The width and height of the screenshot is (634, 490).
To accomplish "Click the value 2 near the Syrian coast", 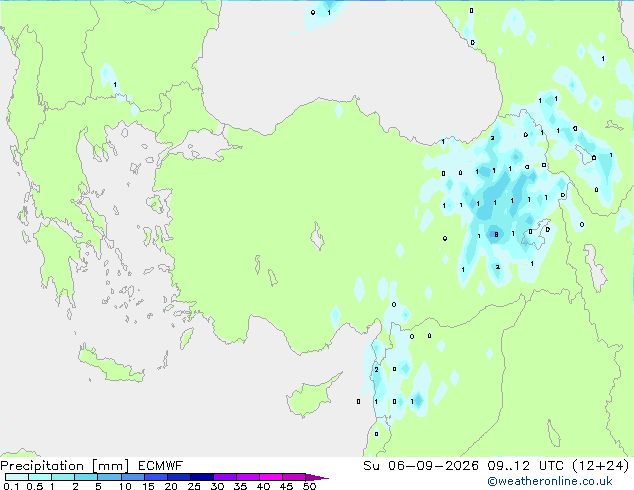I will coord(376,370).
